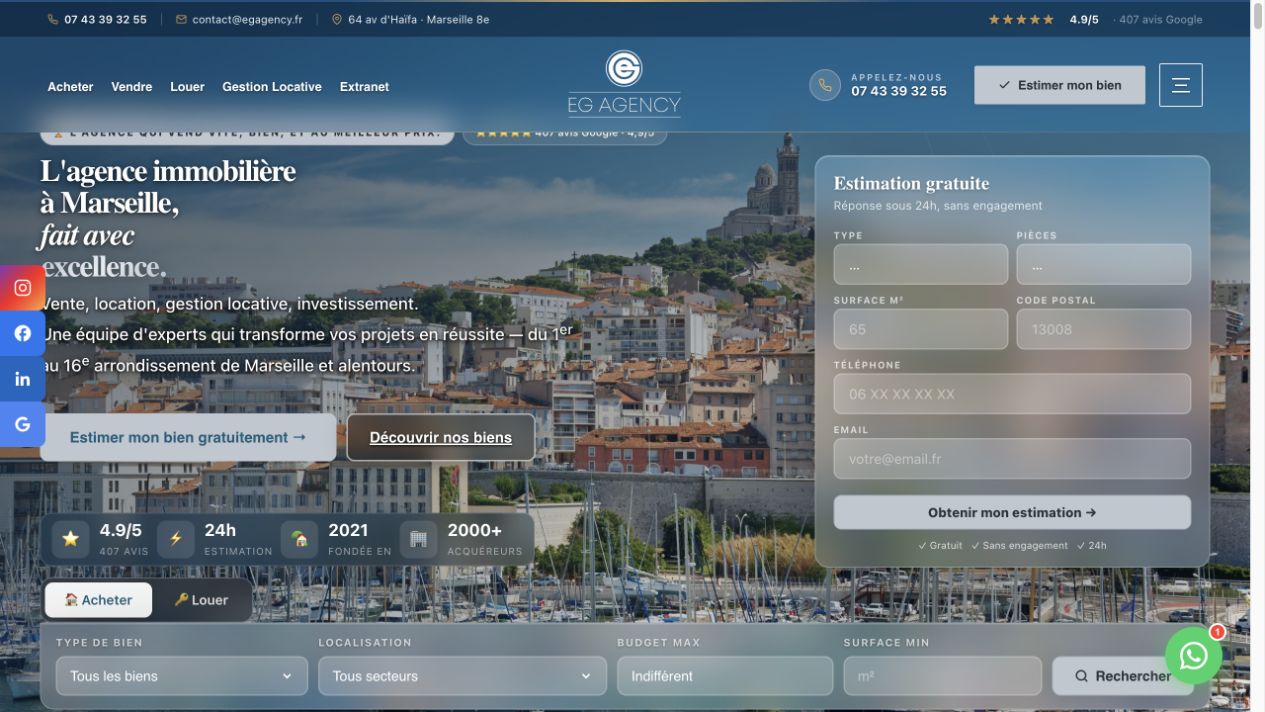1265x712 pixels.
Task: Open the LinkedIn social link
Action: (x=22, y=379)
